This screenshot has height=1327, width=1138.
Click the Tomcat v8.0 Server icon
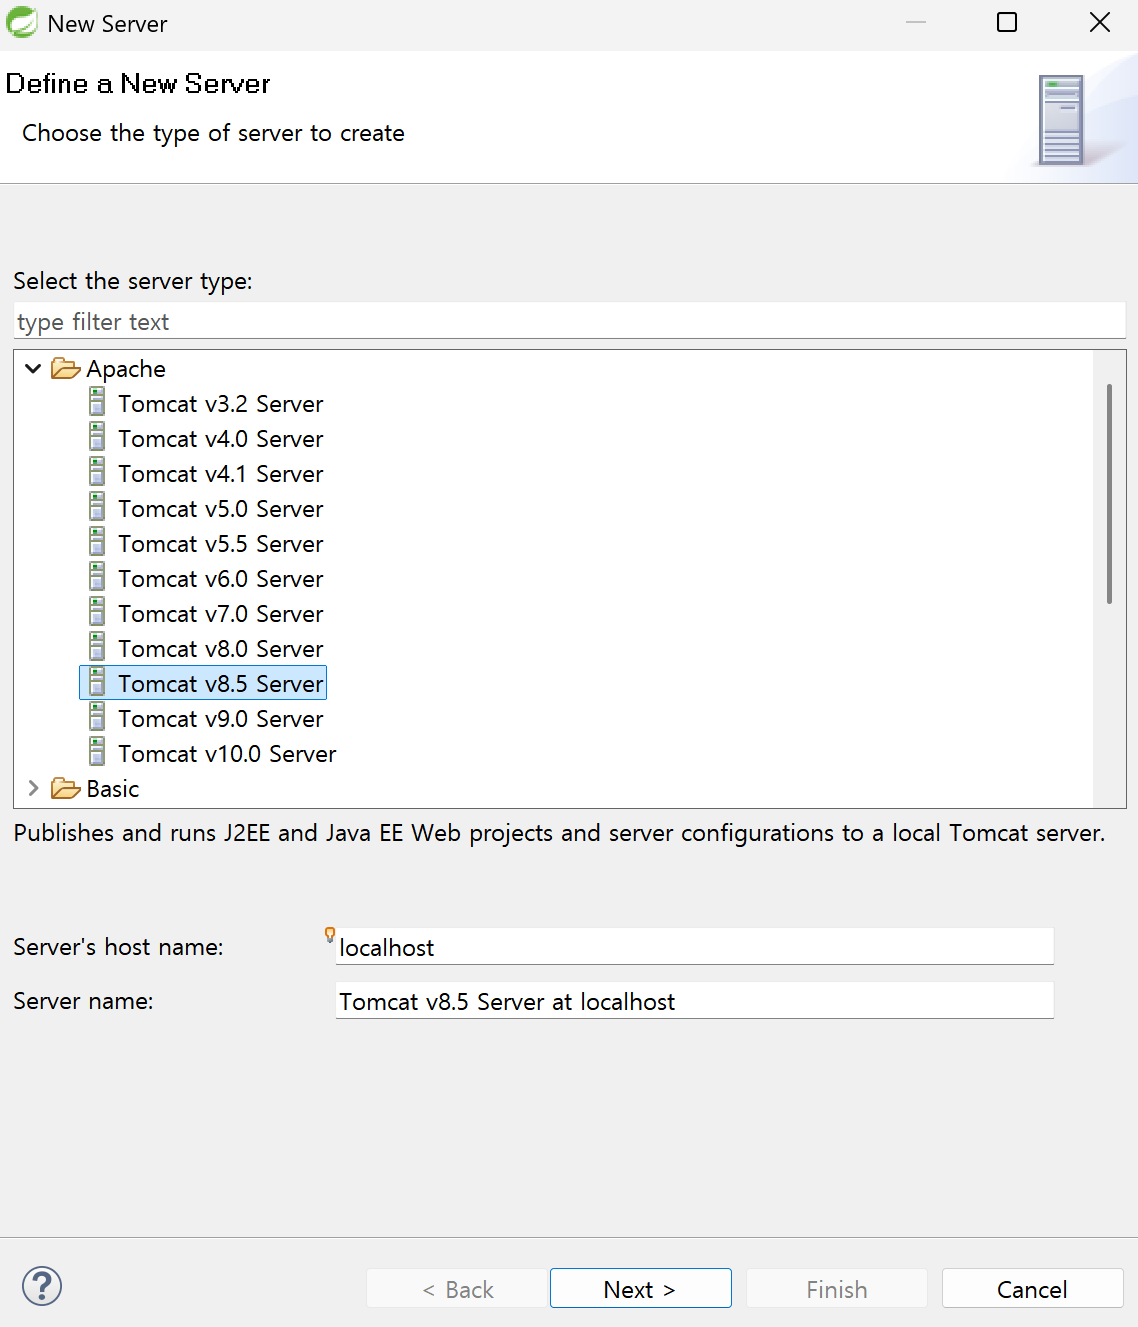[x=97, y=647]
